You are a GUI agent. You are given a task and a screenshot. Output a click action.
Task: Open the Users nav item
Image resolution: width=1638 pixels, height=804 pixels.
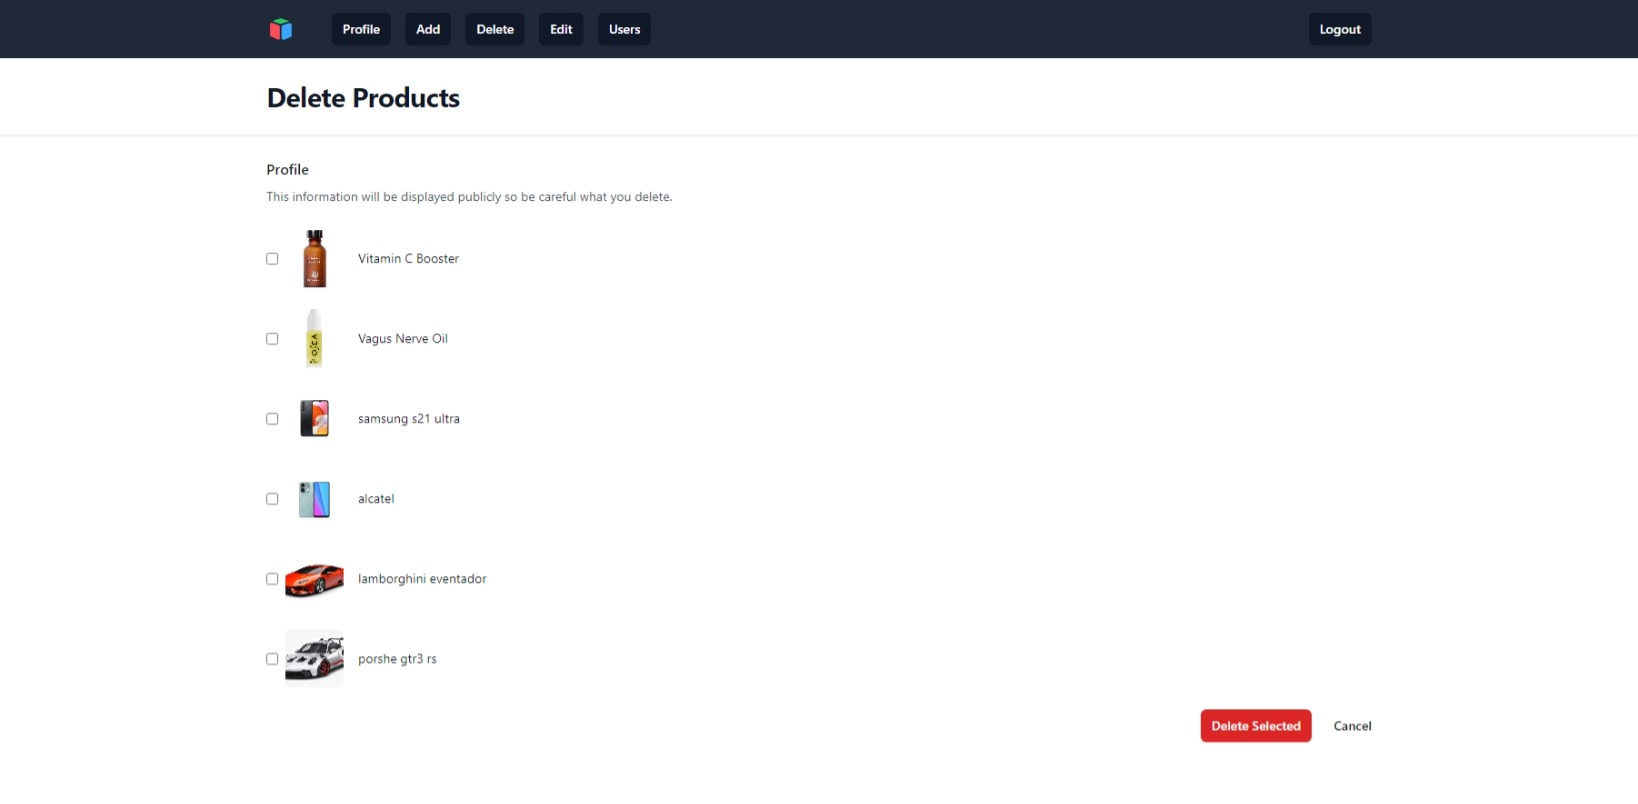pos(624,29)
